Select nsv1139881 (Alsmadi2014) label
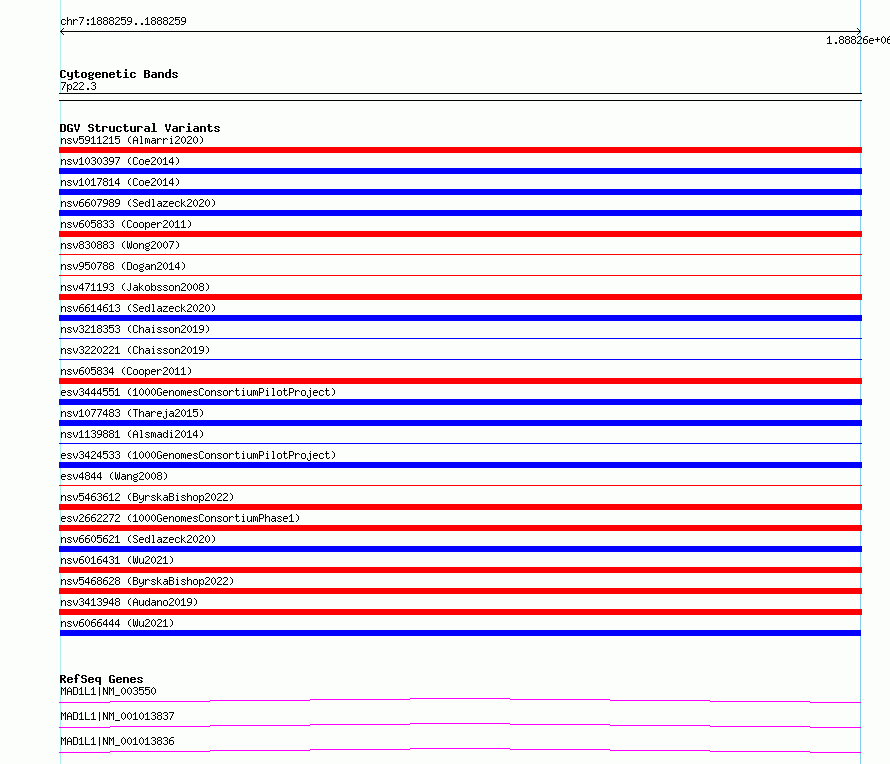Image resolution: width=890 pixels, height=764 pixels. [132, 434]
